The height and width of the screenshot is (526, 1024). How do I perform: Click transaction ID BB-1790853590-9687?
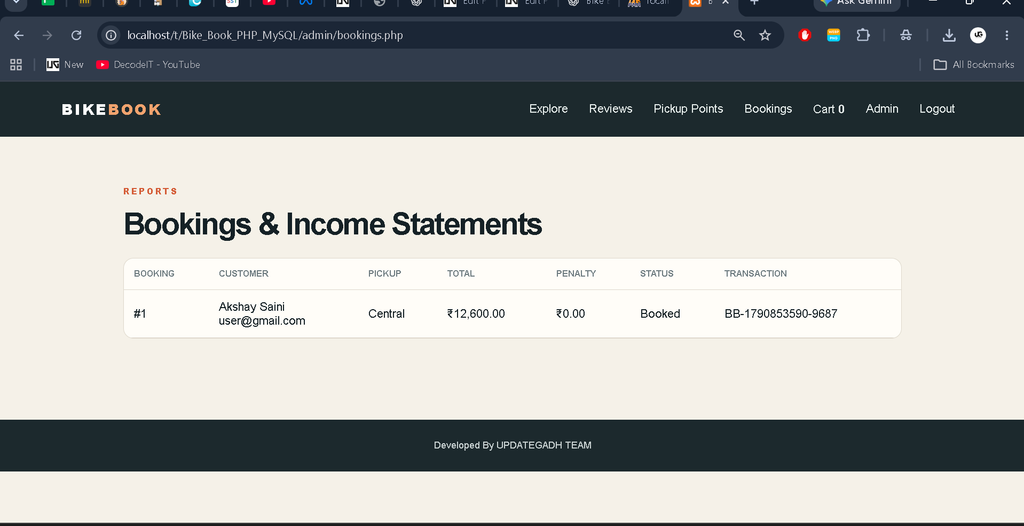tap(781, 314)
